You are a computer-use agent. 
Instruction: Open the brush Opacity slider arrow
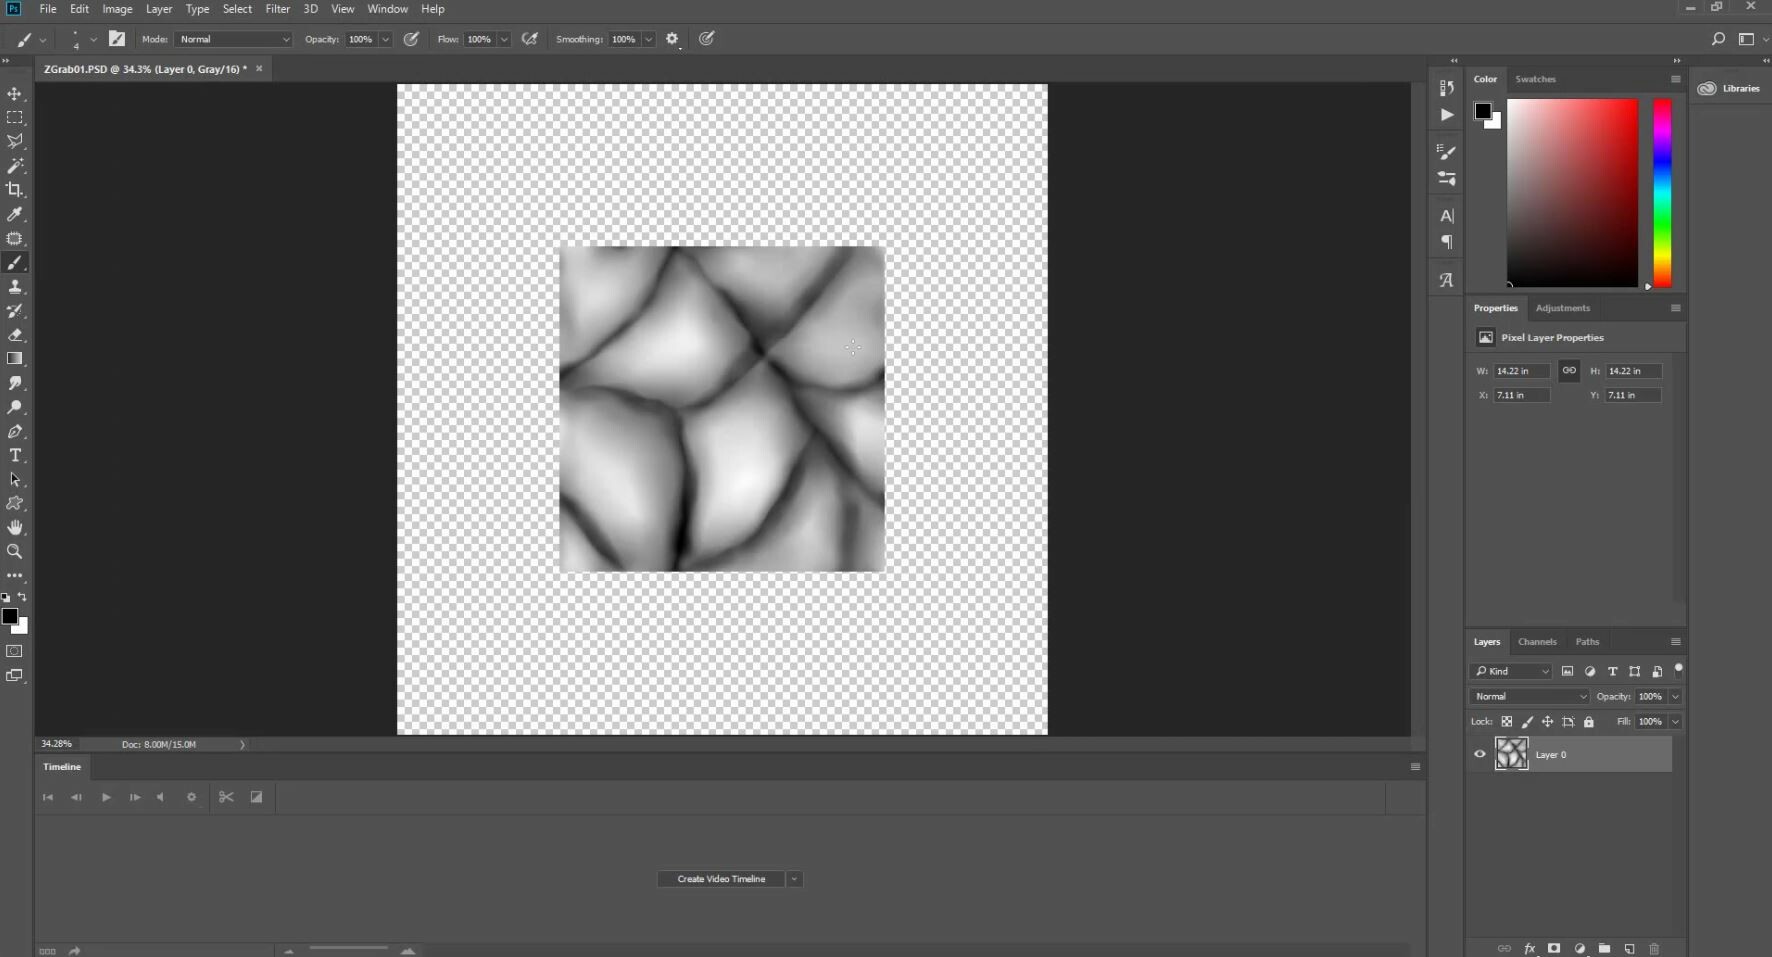[x=385, y=39]
